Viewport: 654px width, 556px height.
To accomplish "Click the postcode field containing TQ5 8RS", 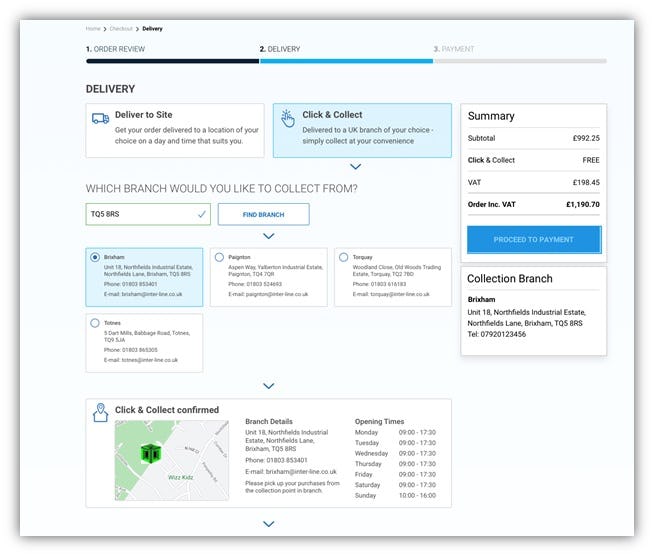I will coord(148,214).
